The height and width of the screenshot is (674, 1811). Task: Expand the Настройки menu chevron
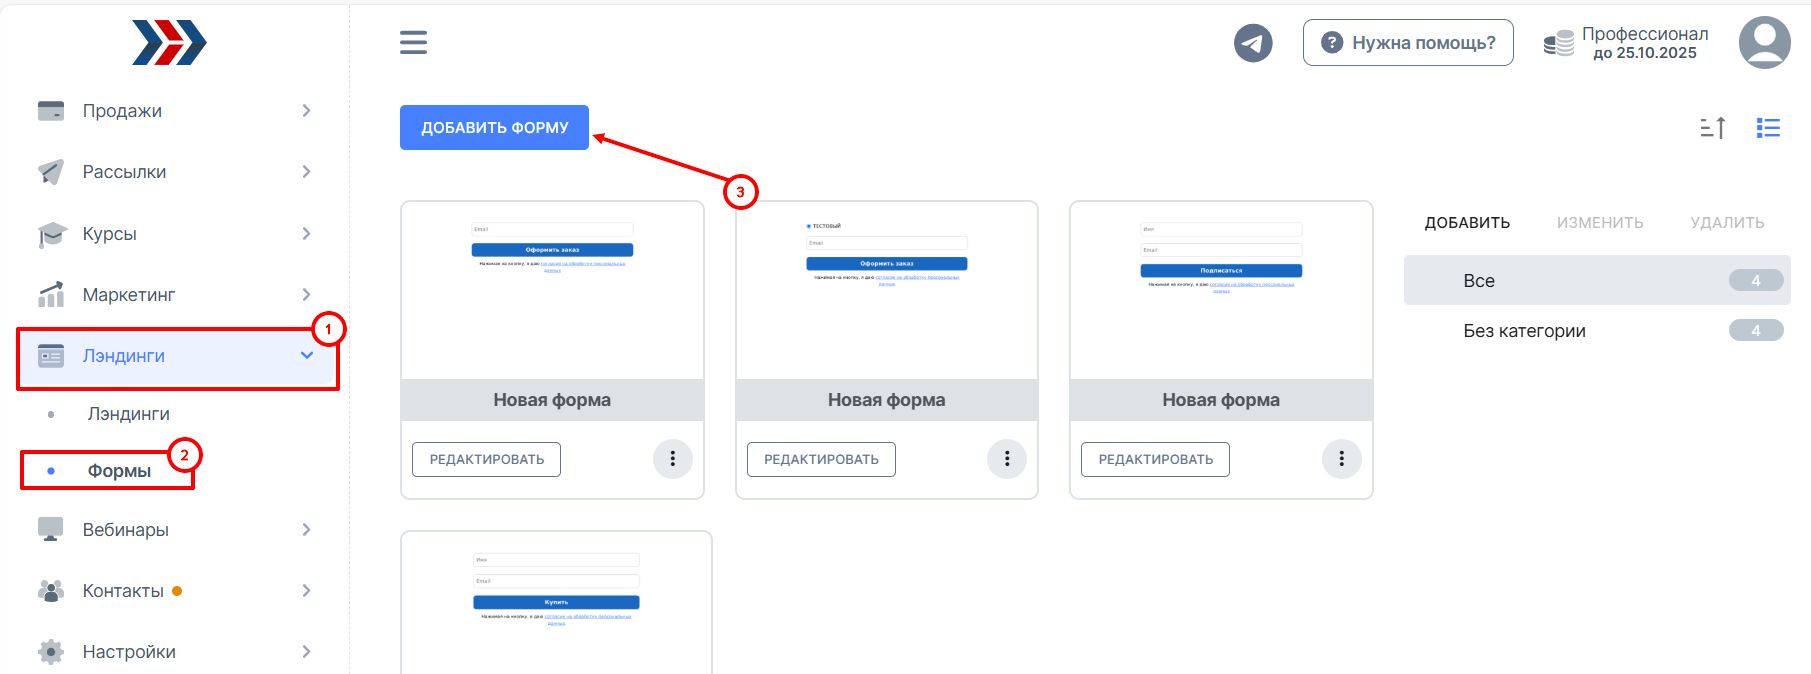tap(306, 652)
